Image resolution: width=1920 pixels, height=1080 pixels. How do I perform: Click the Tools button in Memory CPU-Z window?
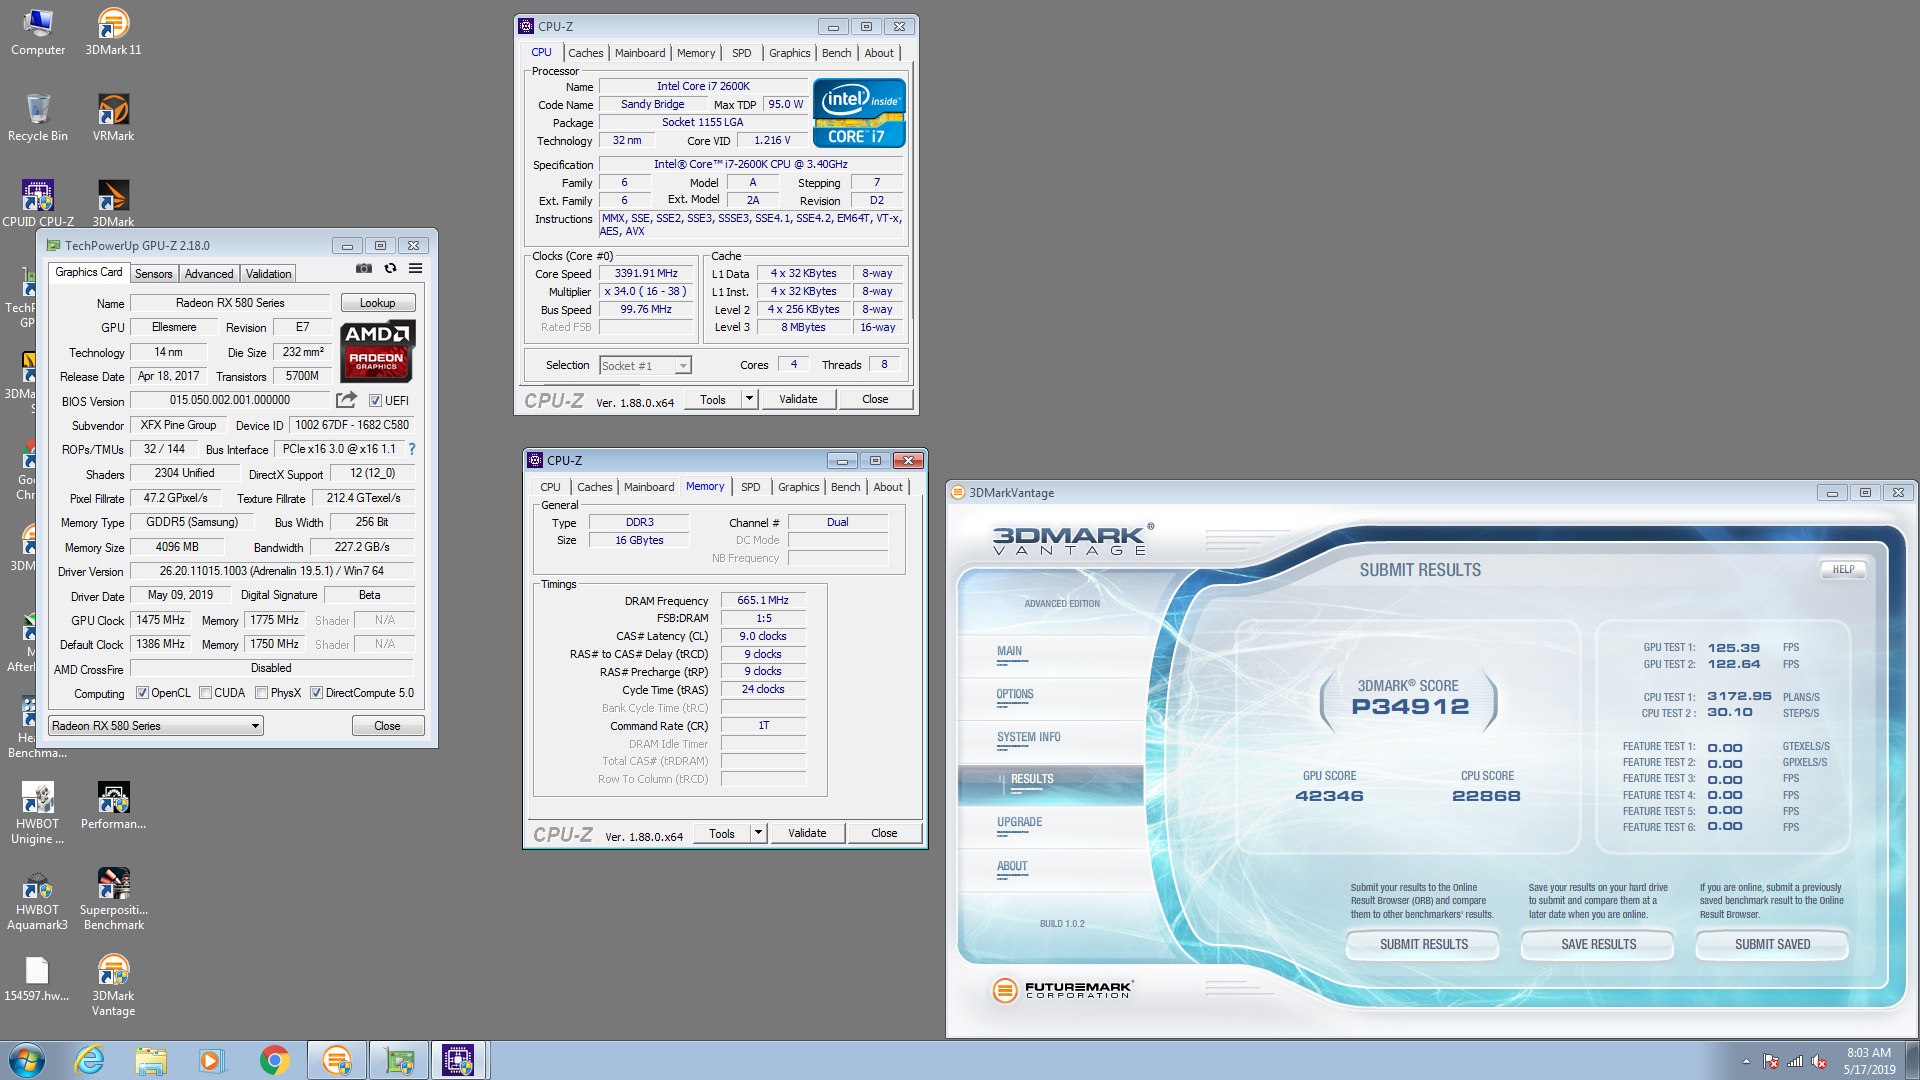click(x=722, y=833)
